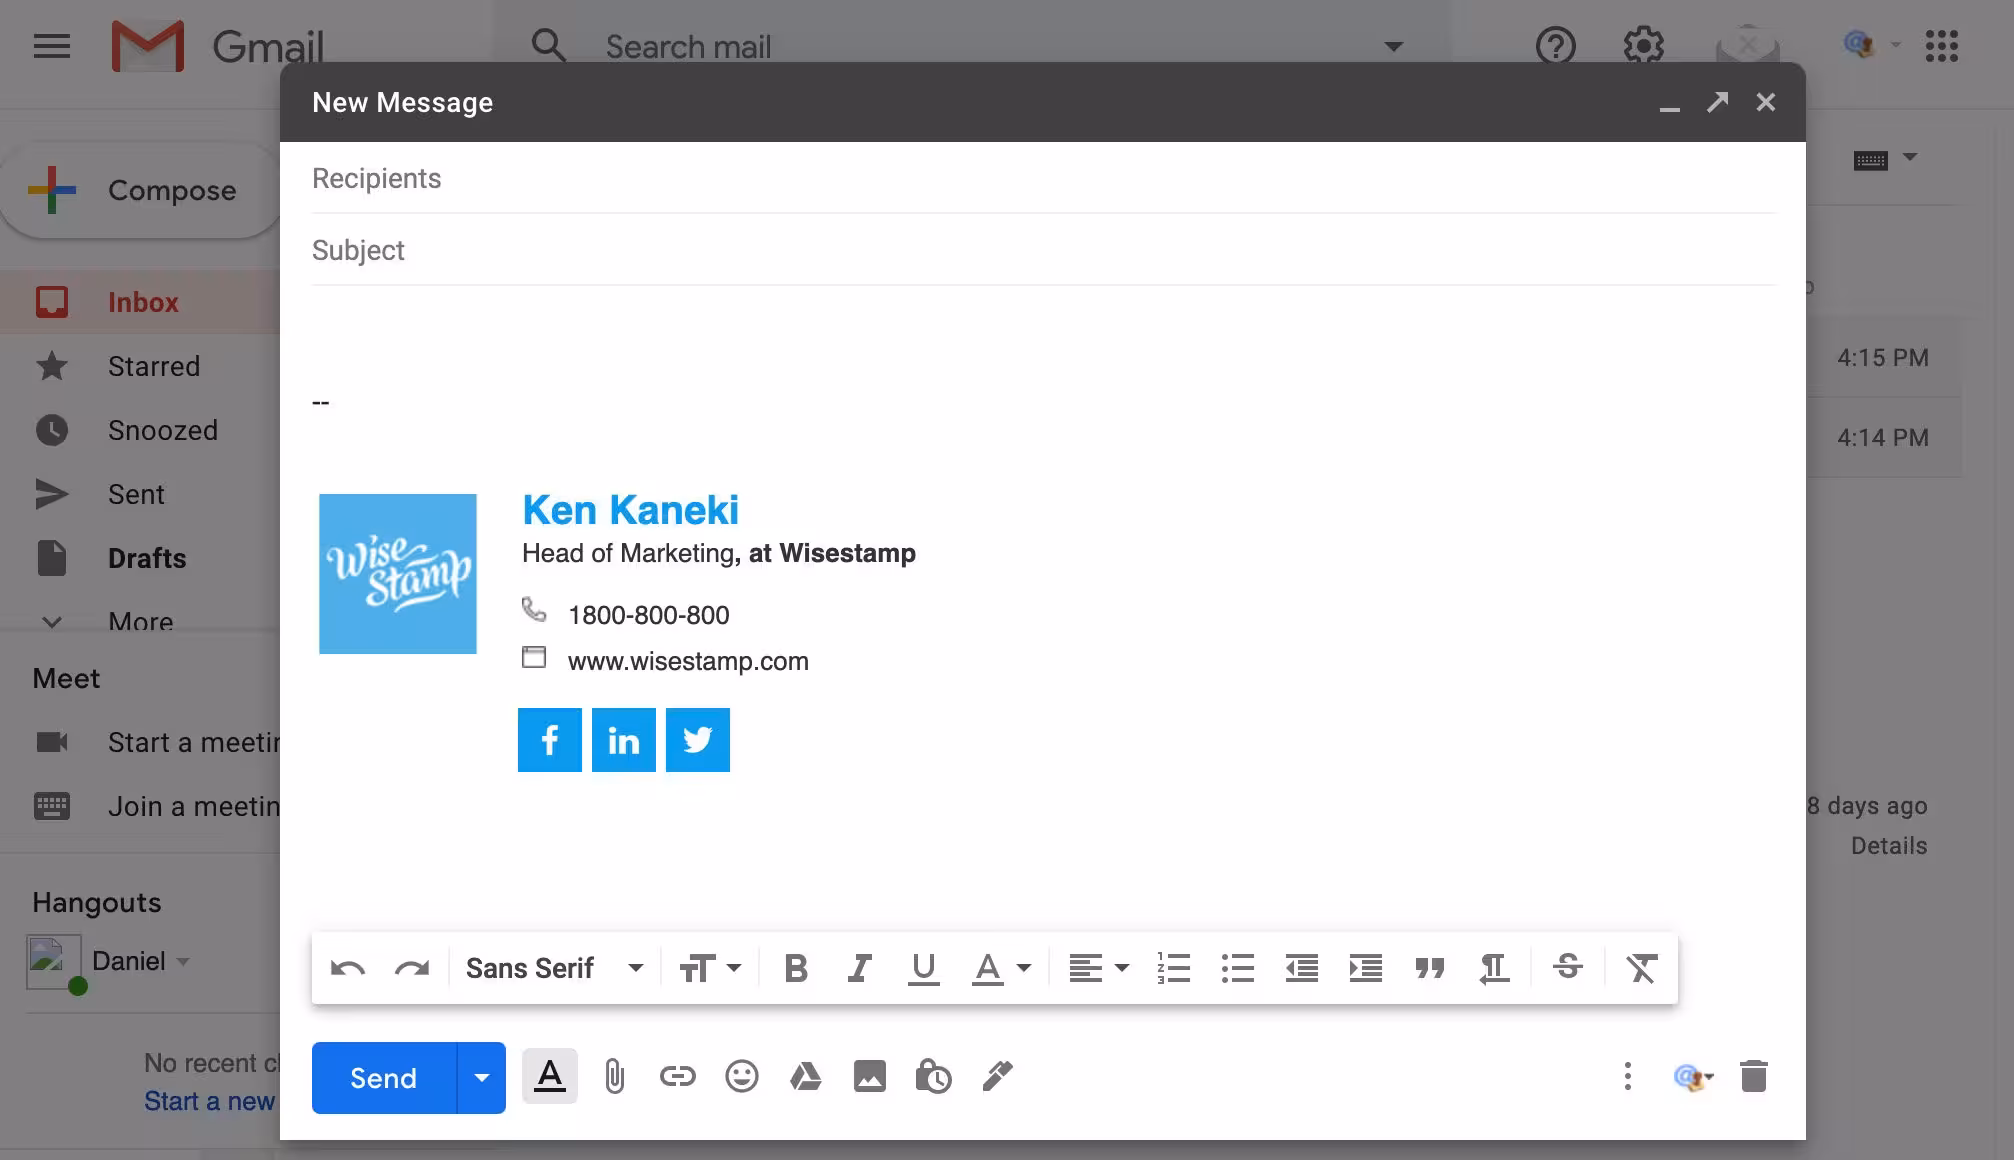
Task: Toggle the formatting options A button
Action: pyautogui.click(x=549, y=1077)
